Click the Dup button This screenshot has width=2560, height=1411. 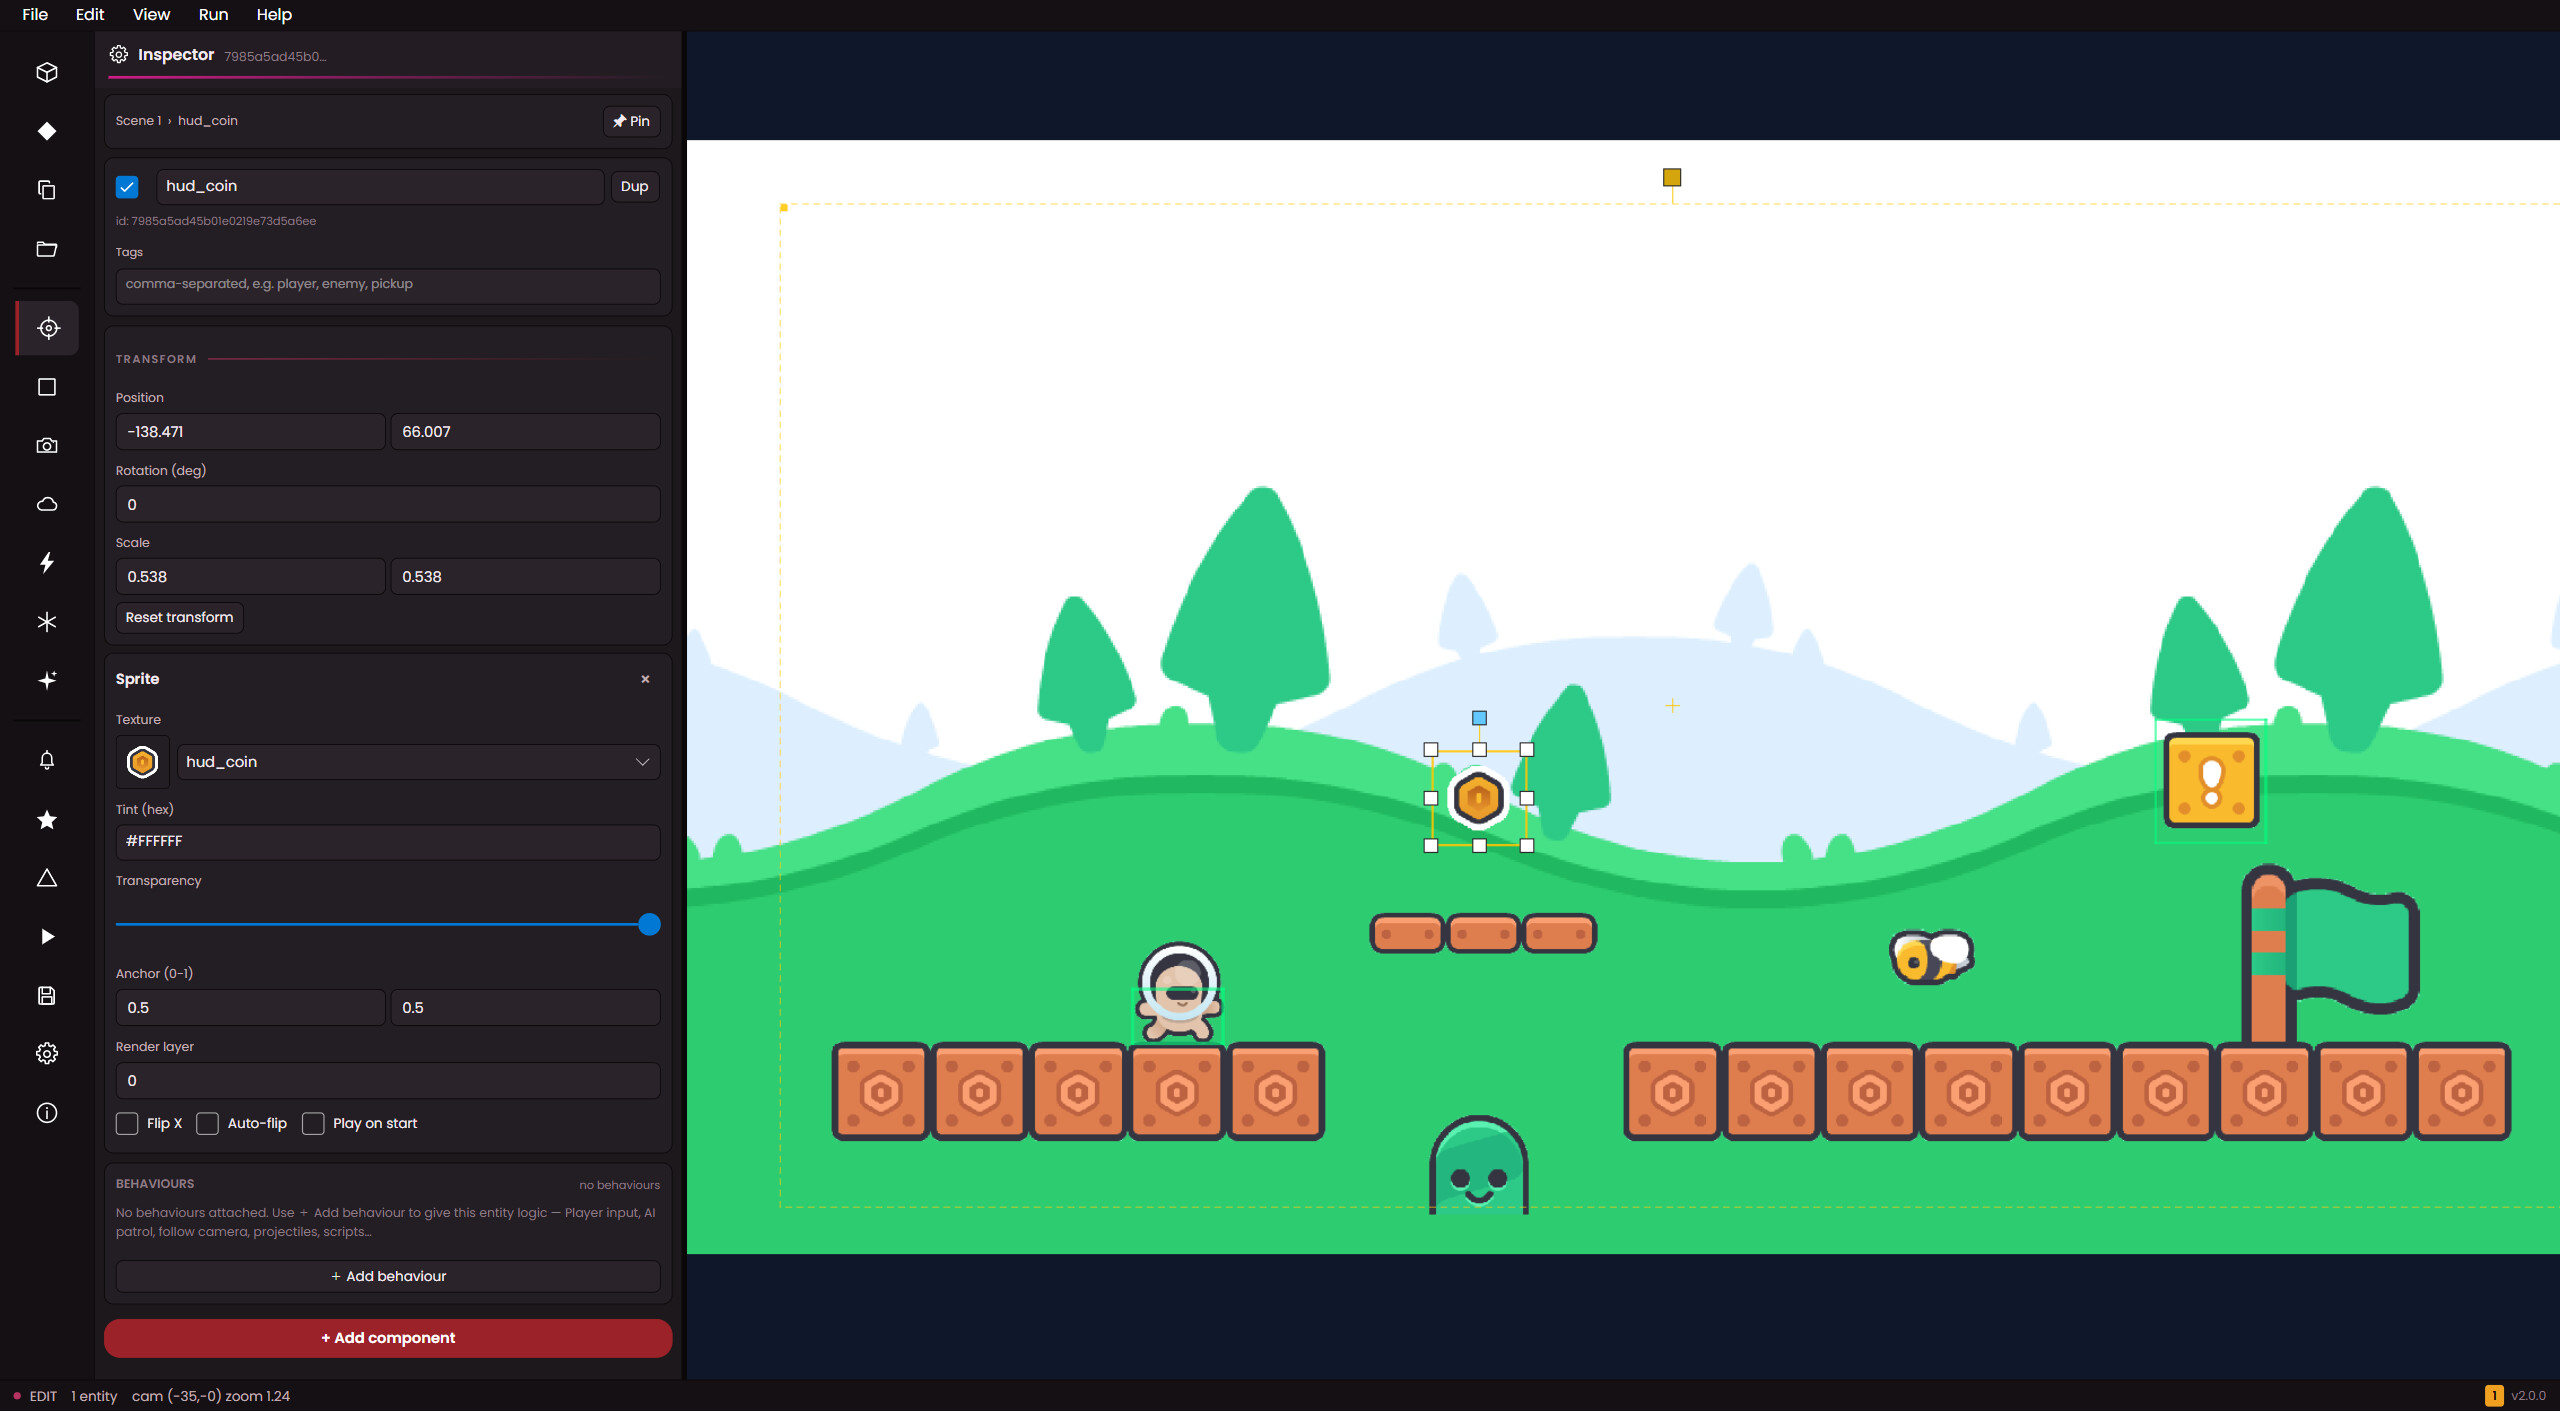634,187
